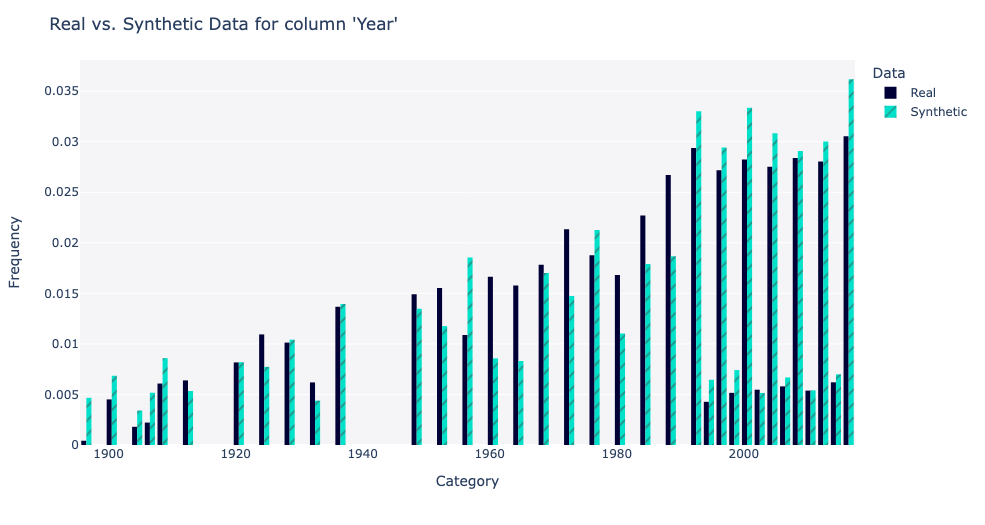Click the teal hatched Synthetic legend swatch
985x525 pixels.
(890, 112)
